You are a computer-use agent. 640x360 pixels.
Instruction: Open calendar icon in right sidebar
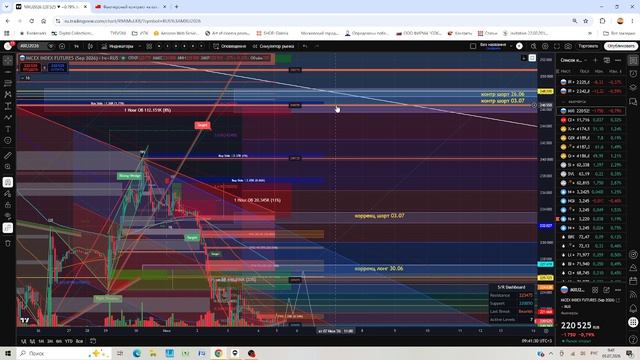tap(633, 281)
